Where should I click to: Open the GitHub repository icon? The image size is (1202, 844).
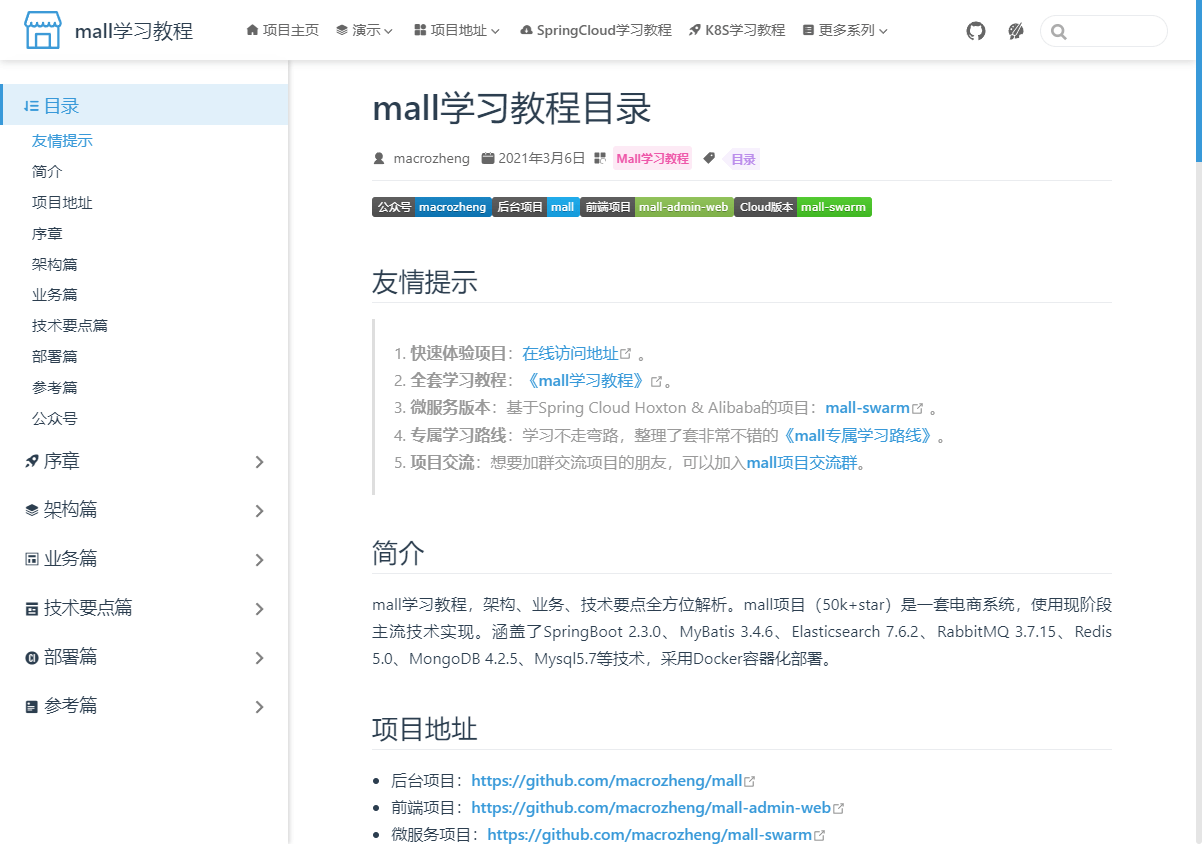pyautogui.click(x=976, y=31)
